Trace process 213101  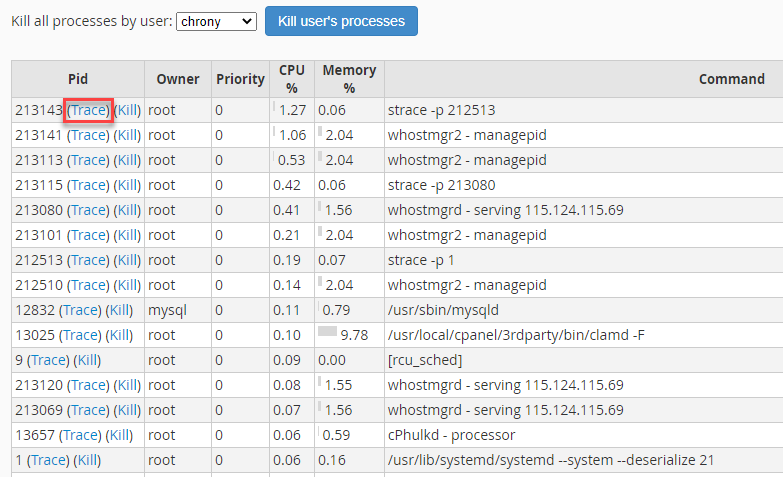tap(88, 235)
